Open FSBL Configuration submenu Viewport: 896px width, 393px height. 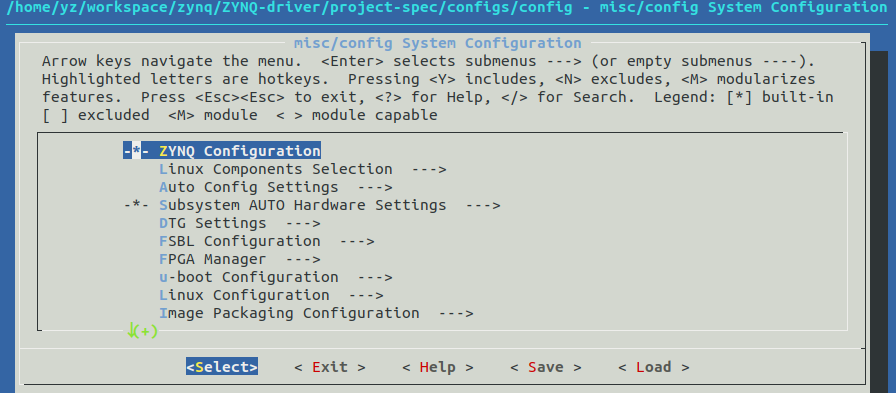tap(266, 241)
